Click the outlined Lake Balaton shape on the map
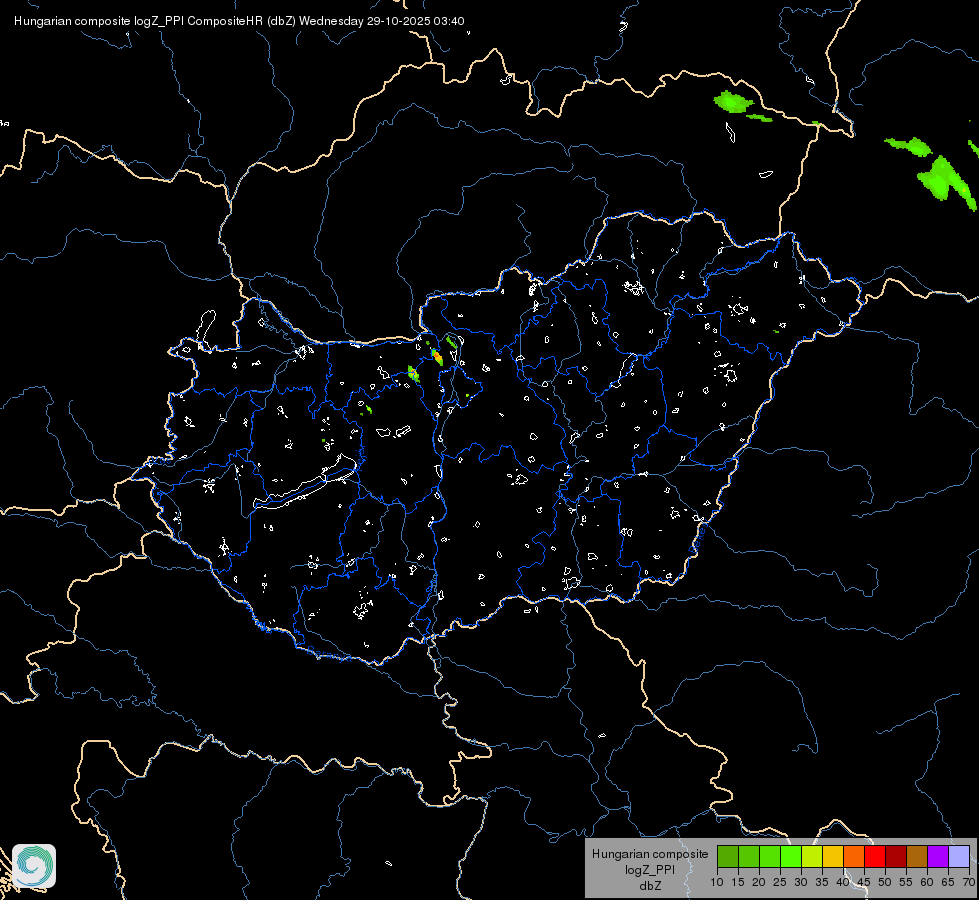This screenshot has width=979, height=900. (x=306, y=482)
